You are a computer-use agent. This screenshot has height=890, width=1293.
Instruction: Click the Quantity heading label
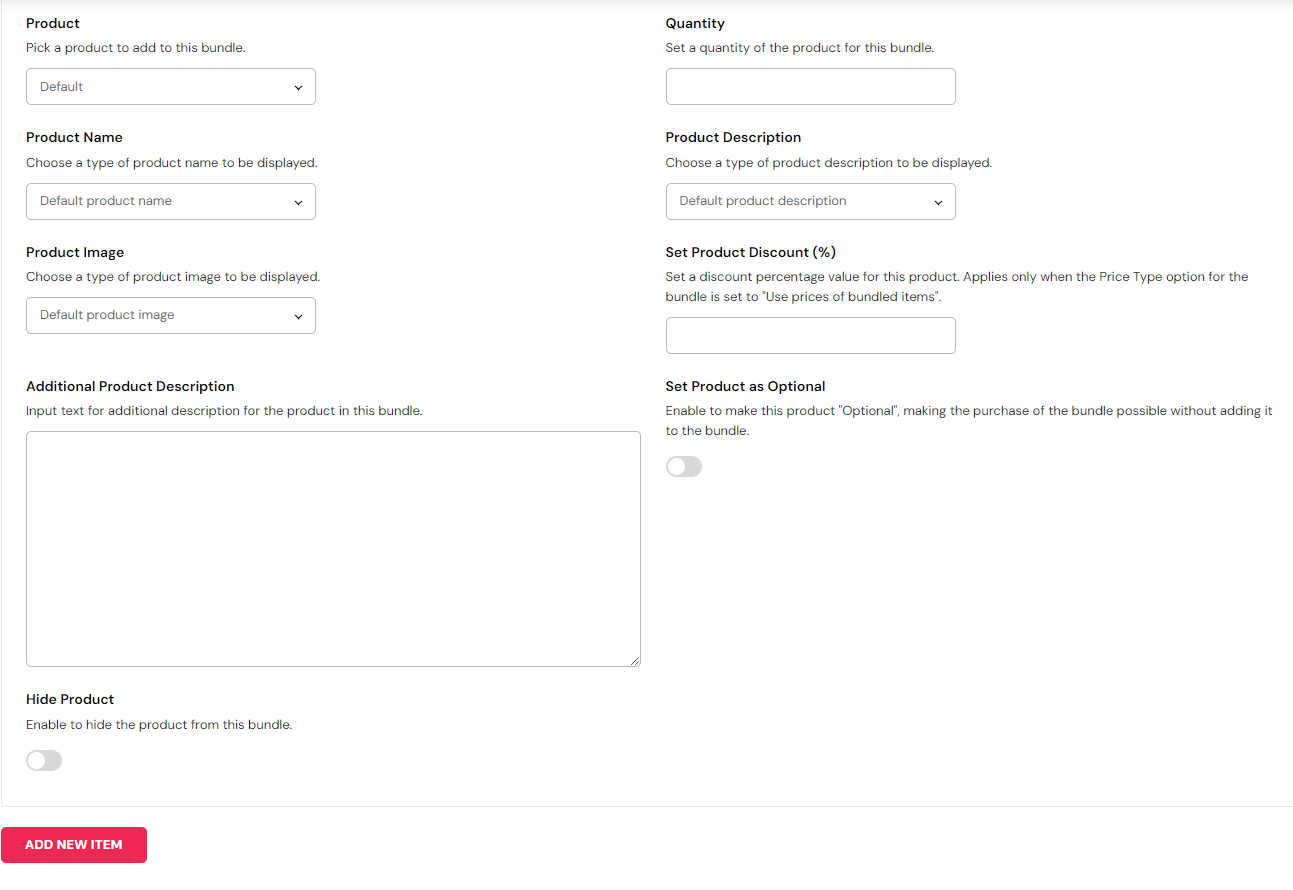point(695,23)
